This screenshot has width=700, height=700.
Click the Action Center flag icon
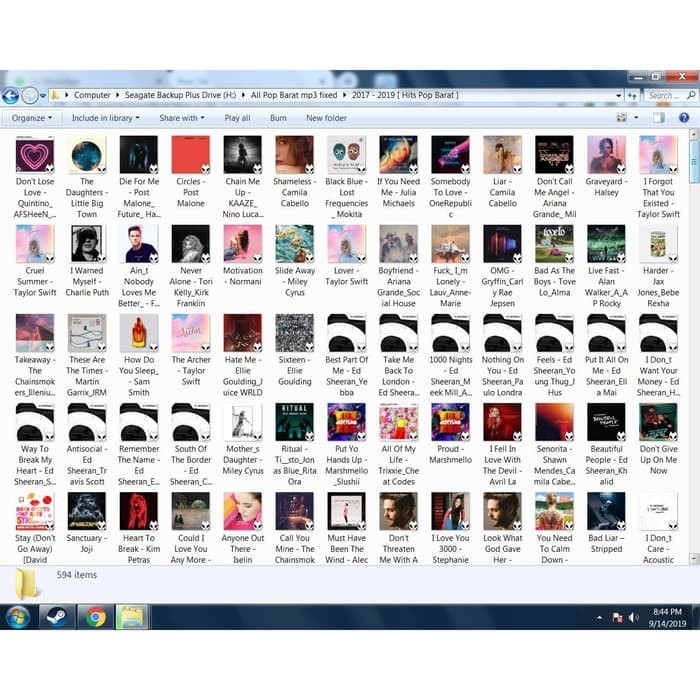[x=617, y=617]
